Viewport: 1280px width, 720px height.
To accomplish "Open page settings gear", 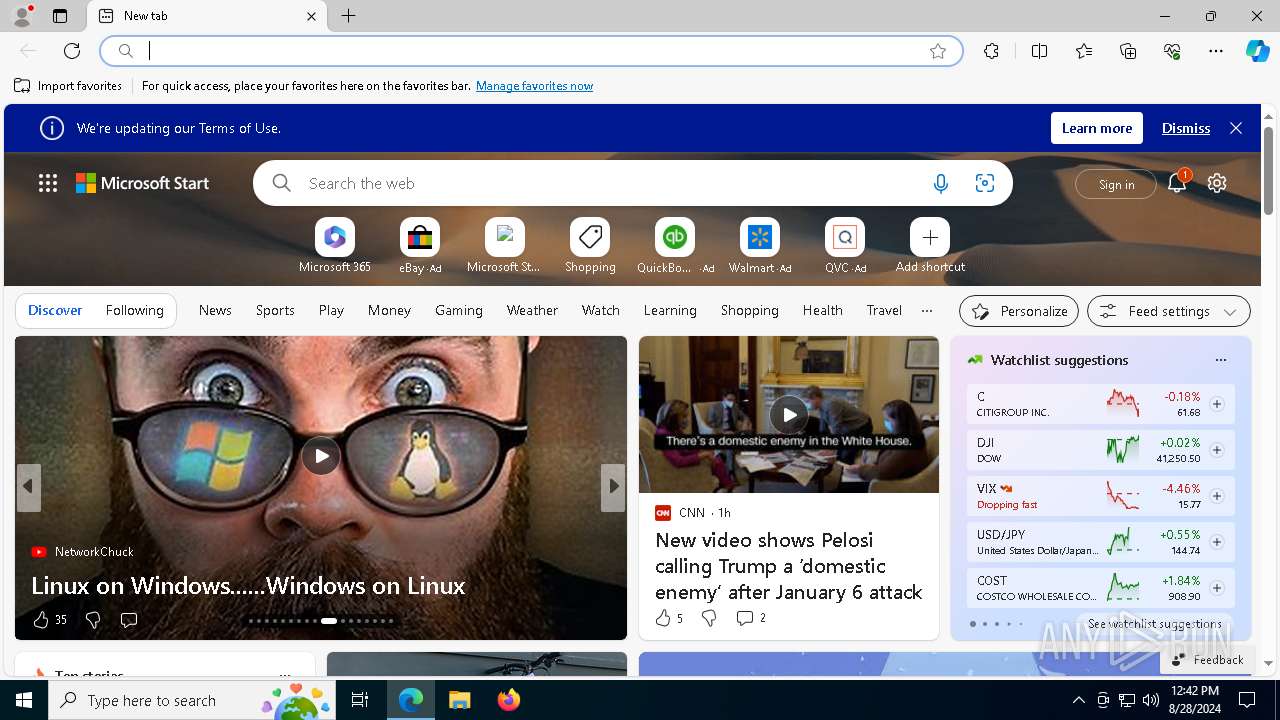I will (1217, 183).
